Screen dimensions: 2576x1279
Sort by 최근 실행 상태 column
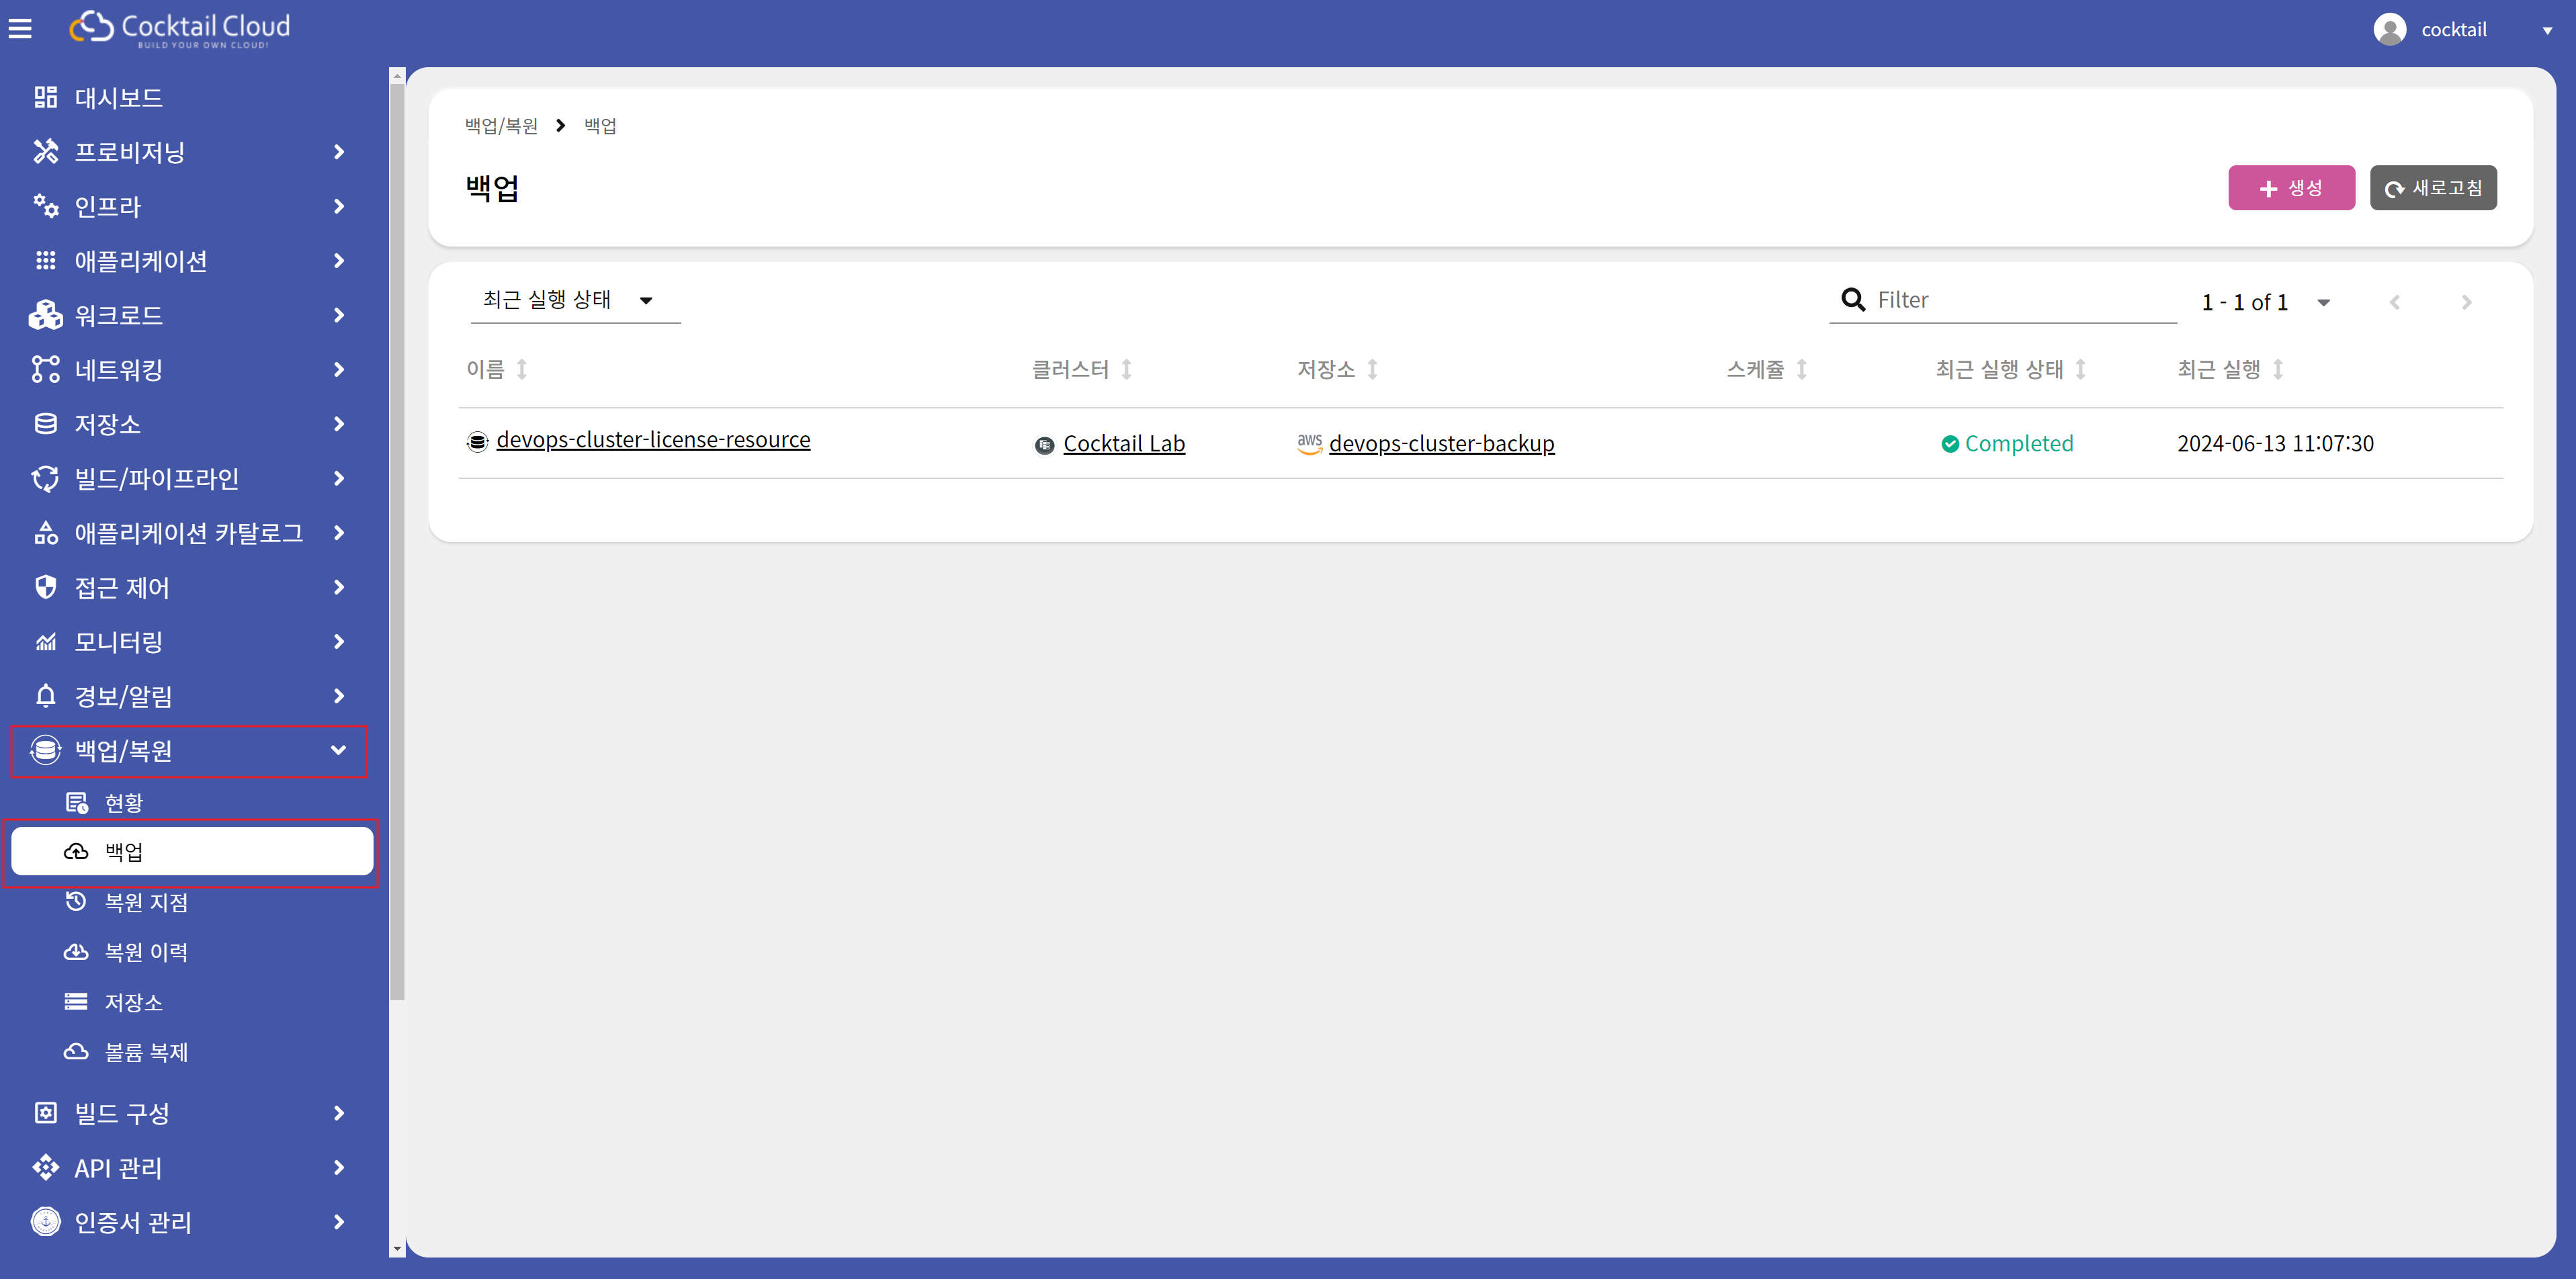pyautogui.click(x=2080, y=370)
